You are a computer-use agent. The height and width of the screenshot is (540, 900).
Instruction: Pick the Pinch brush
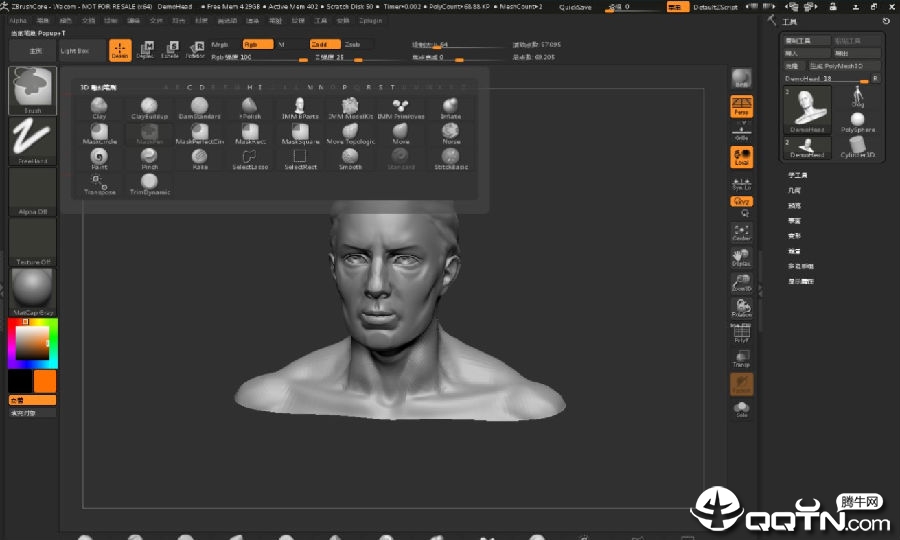coord(149,158)
